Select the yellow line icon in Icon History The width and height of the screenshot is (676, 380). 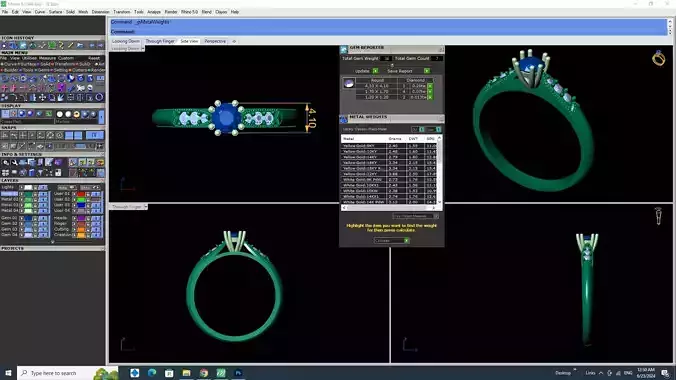click(x=71, y=45)
